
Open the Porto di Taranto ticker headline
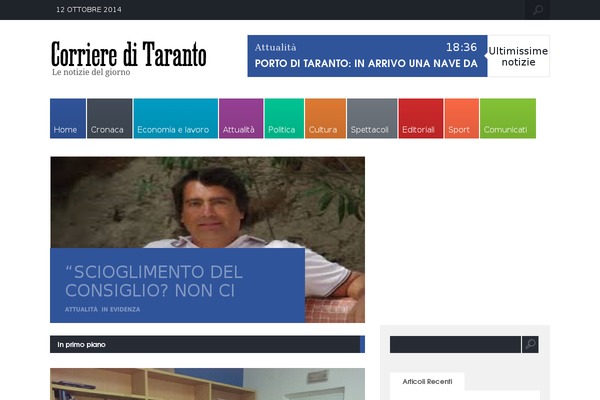pos(366,64)
